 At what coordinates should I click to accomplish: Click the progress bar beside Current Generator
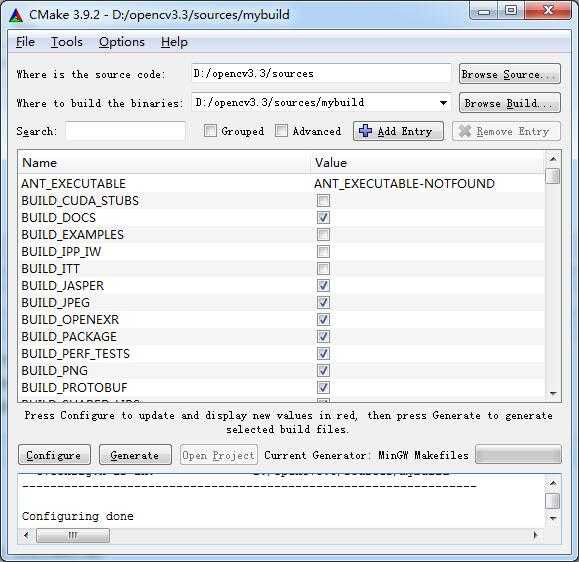(x=518, y=455)
